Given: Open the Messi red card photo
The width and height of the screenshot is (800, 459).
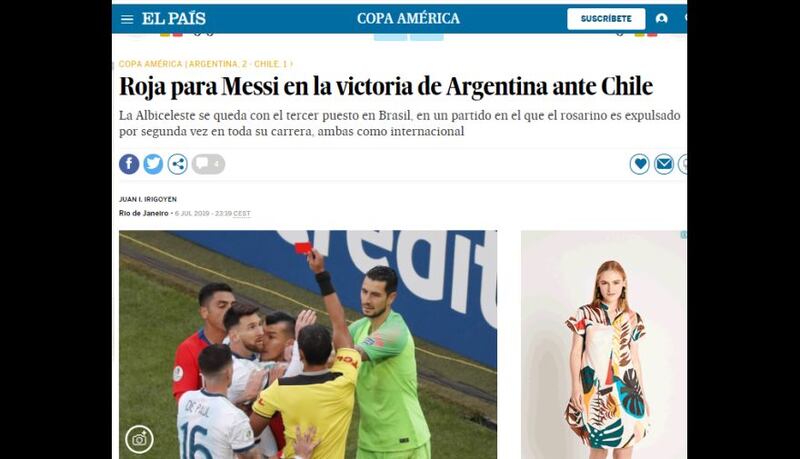Looking at the screenshot, I should [x=308, y=345].
